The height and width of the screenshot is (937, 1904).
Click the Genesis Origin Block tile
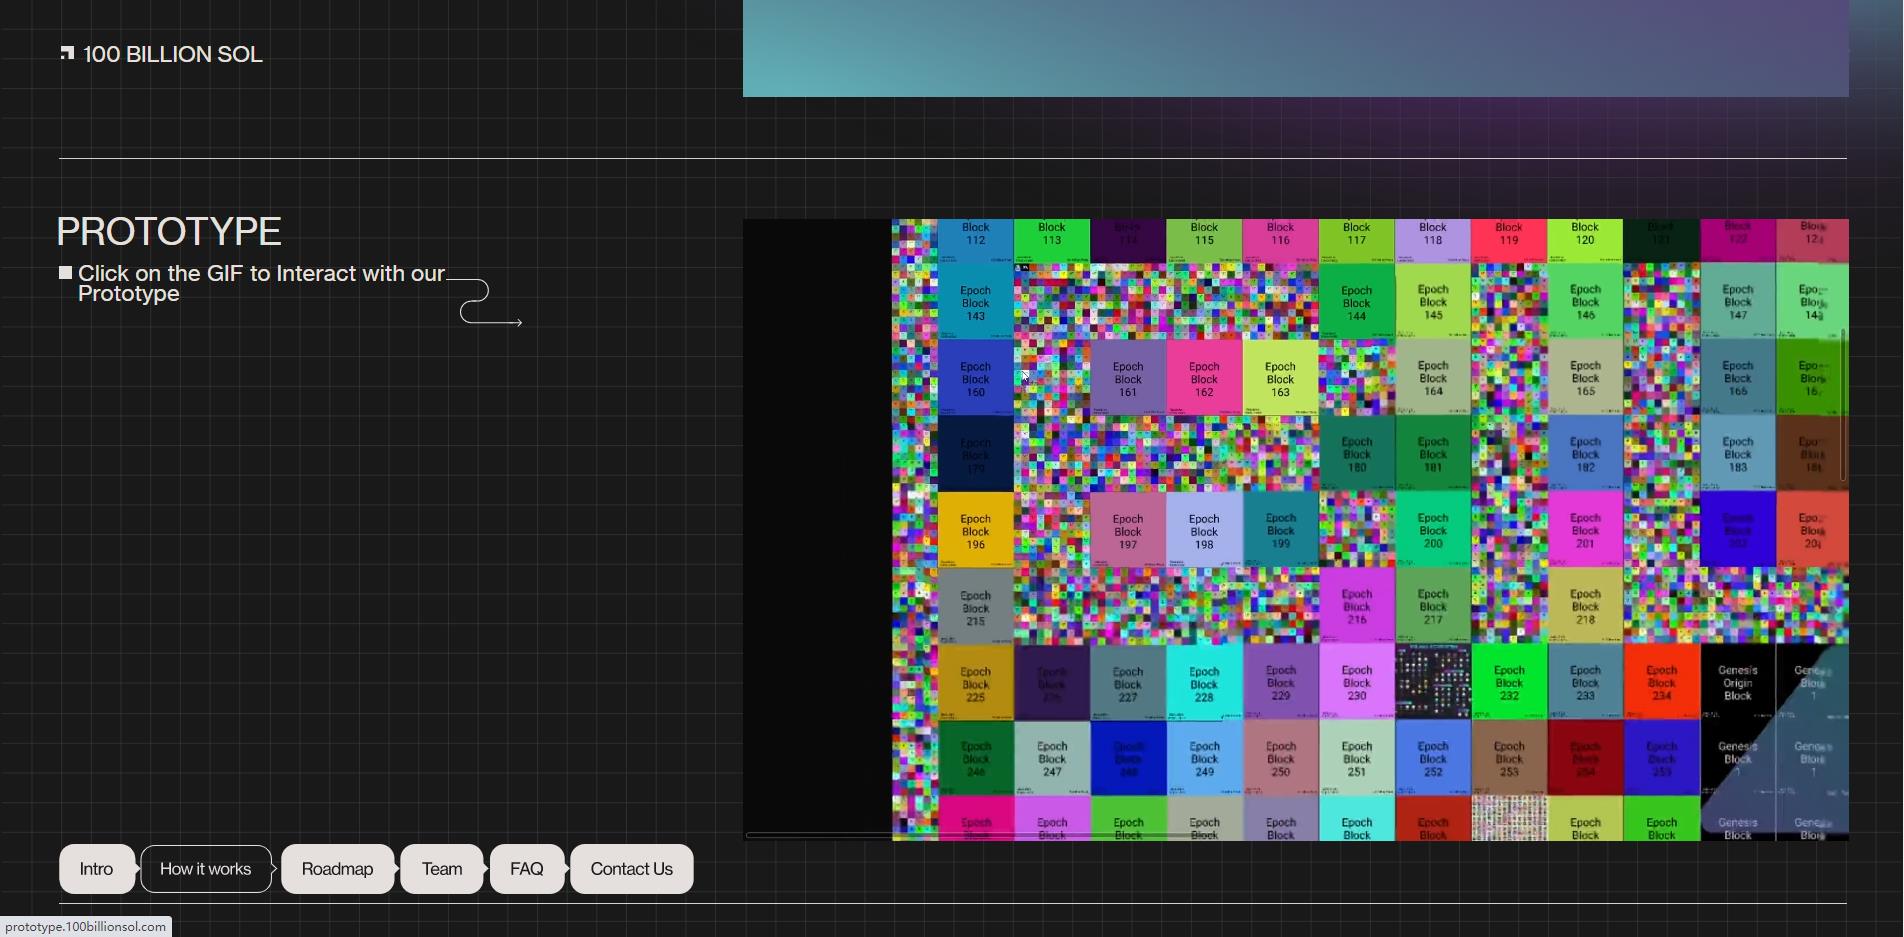(1738, 682)
